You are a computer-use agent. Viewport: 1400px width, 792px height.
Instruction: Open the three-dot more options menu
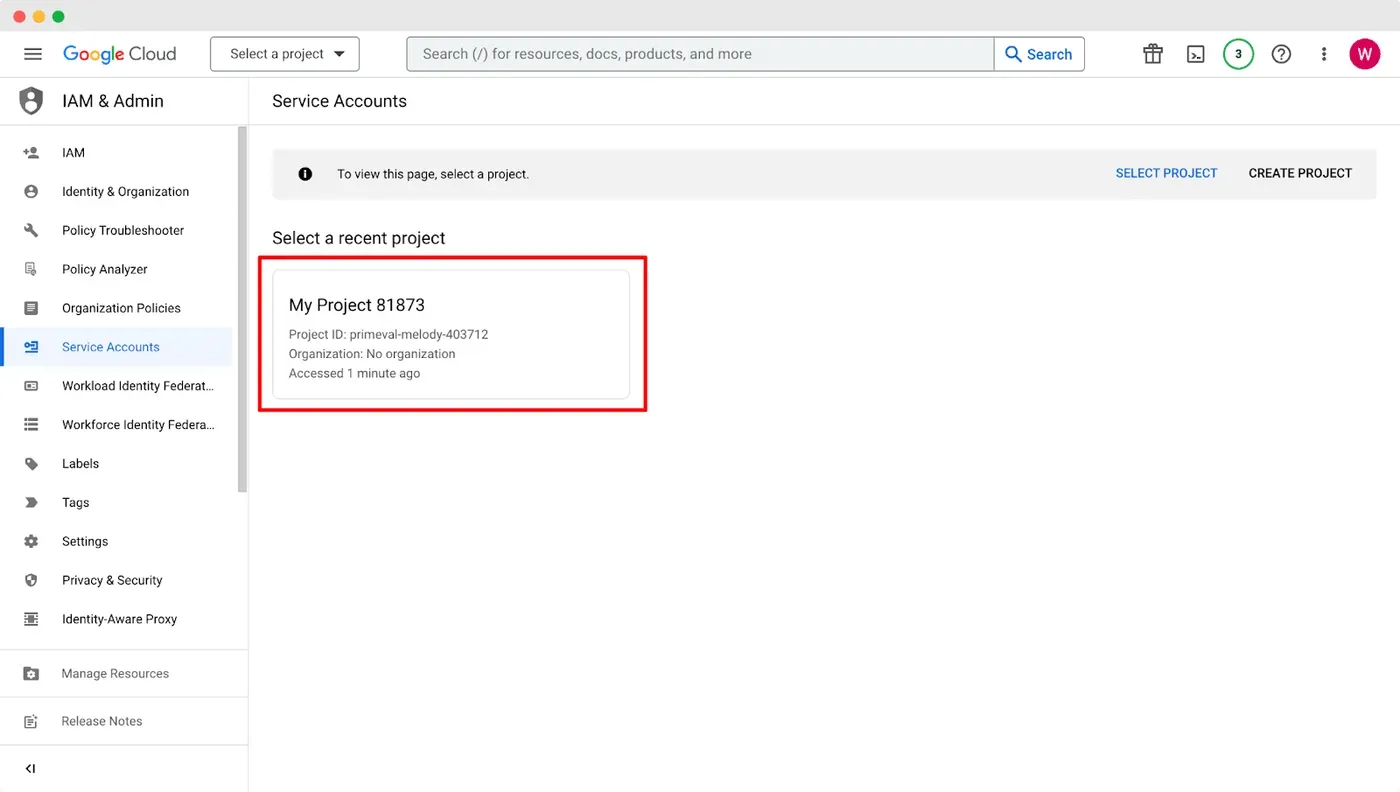click(1324, 54)
